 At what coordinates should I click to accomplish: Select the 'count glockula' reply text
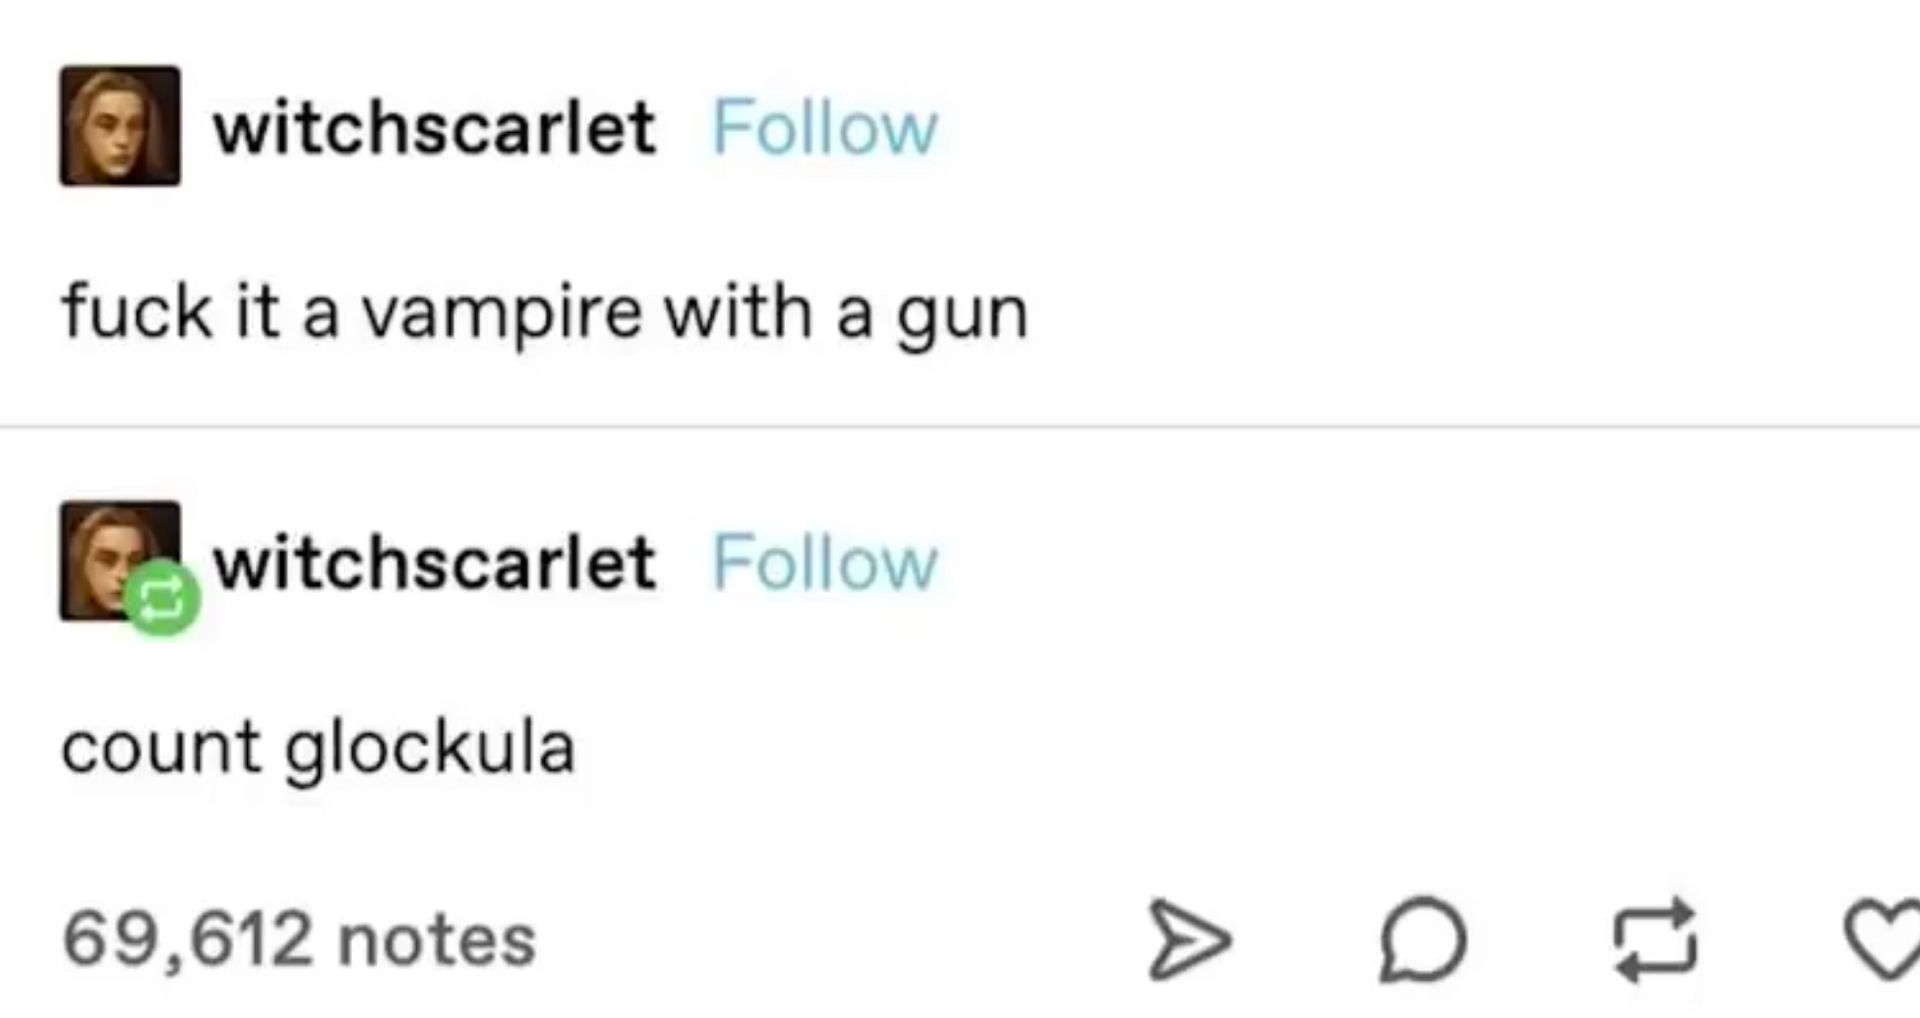click(318, 748)
